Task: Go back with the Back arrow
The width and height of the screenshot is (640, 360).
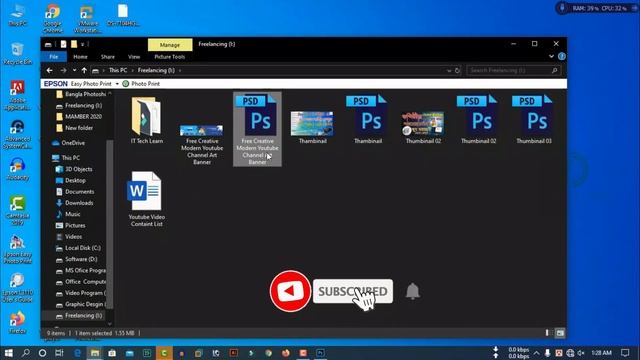Action: [x=49, y=70]
